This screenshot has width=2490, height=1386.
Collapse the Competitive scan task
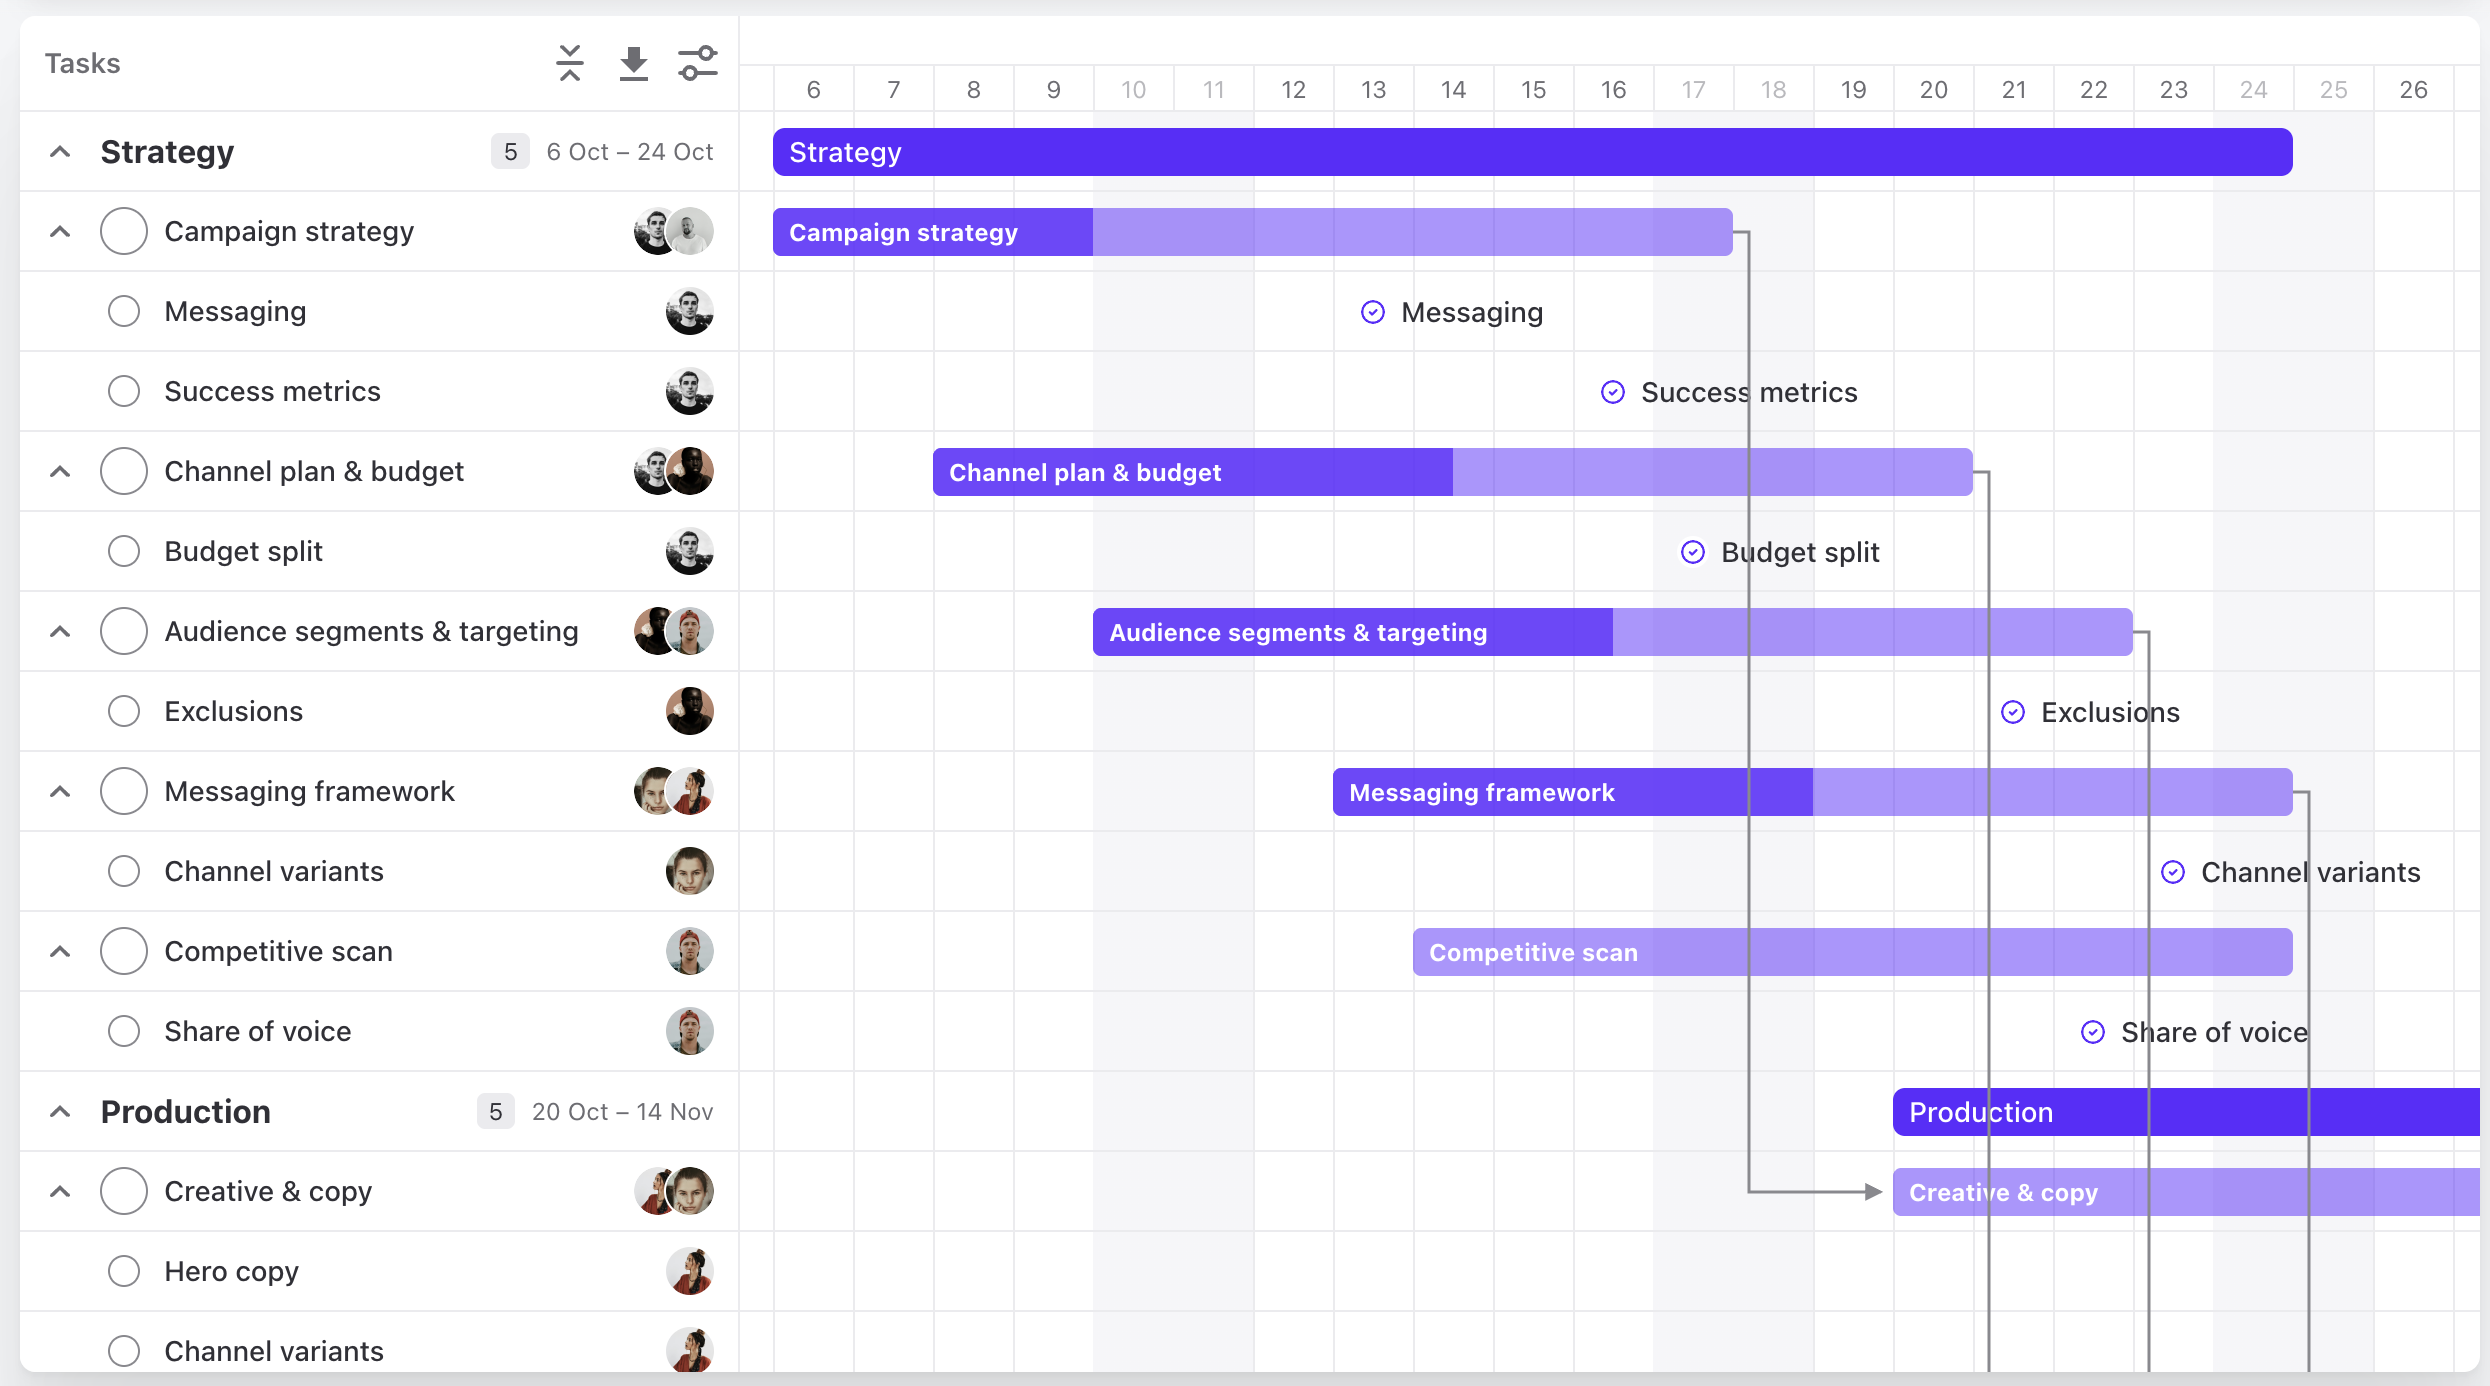pyautogui.click(x=60, y=951)
